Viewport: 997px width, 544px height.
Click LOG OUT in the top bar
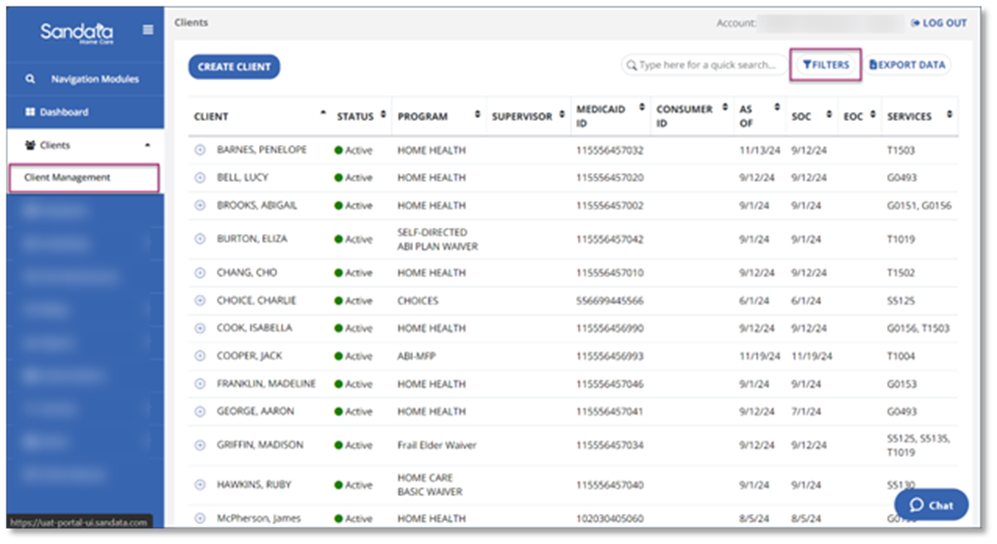point(938,23)
